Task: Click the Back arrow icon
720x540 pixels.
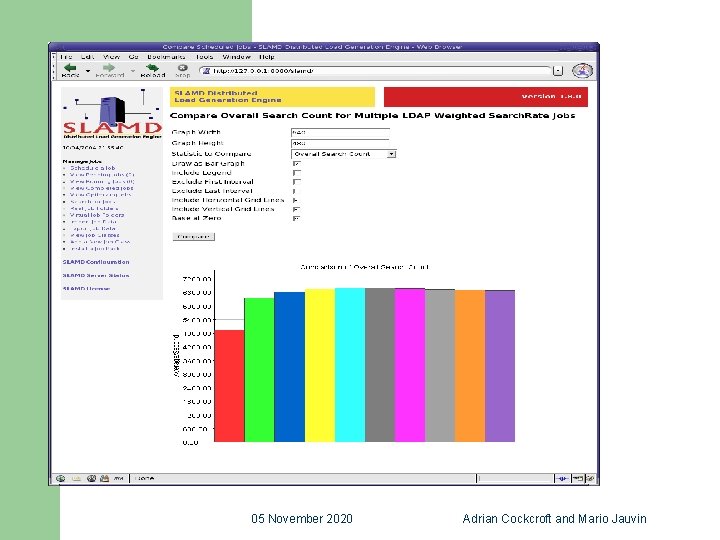Action: coord(70,68)
